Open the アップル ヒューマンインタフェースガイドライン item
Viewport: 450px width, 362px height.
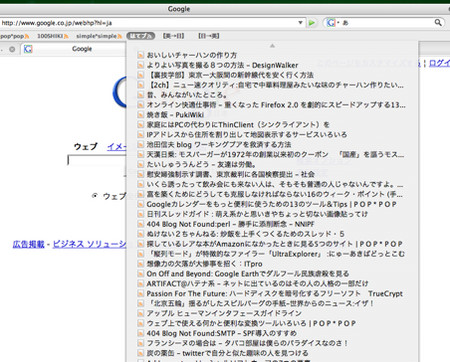pyautogui.click(x=272, y=313)
